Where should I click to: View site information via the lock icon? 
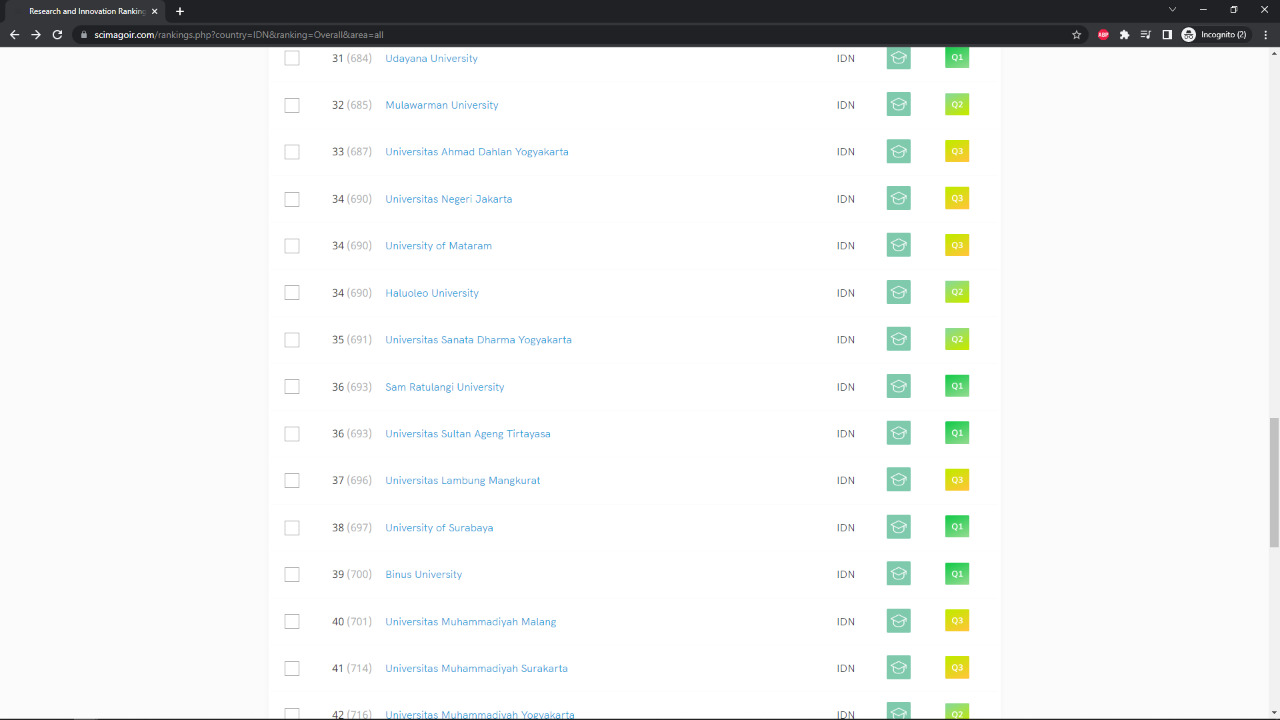click(85, 34)
